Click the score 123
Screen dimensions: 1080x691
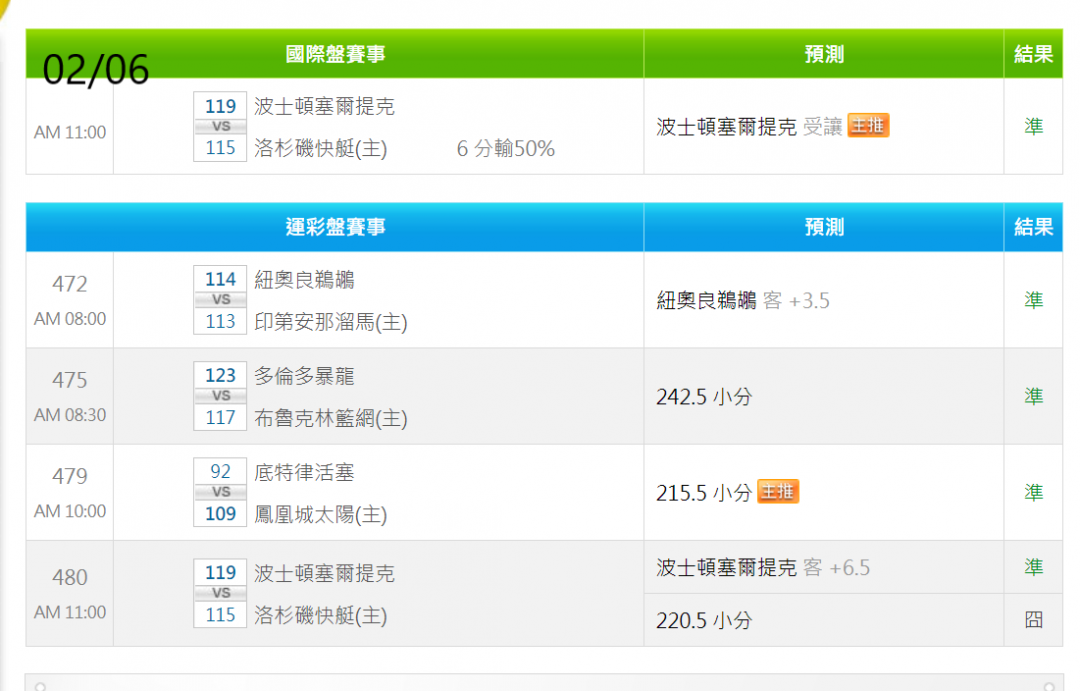point(220,375)
